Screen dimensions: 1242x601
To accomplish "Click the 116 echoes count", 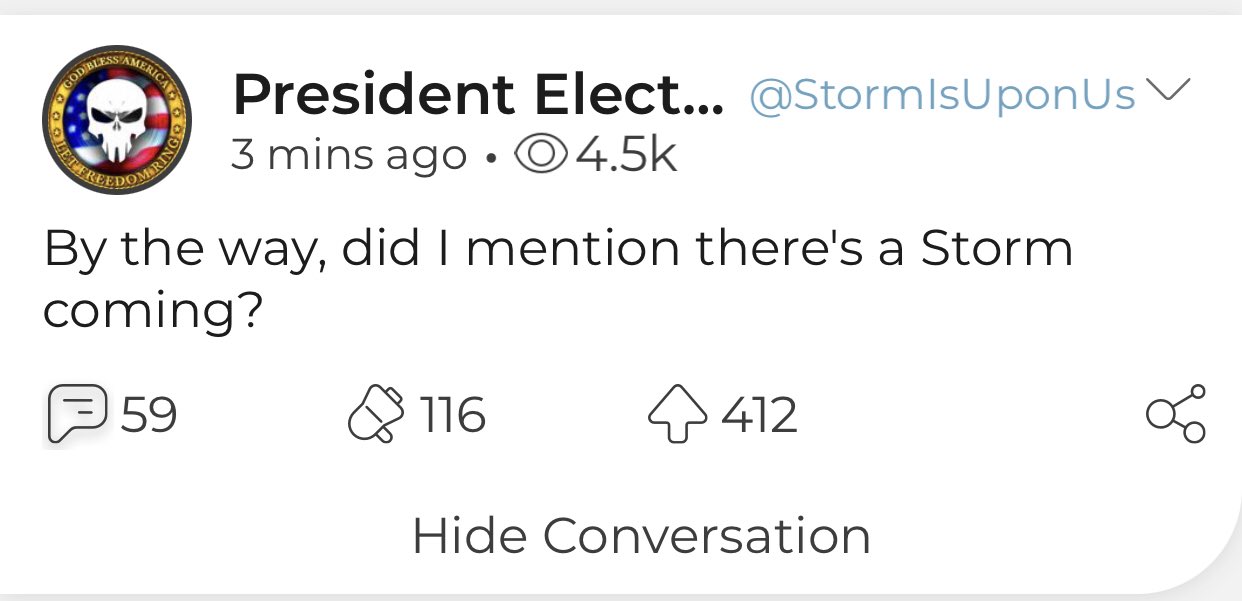I will pyautogui.click(x=451, y=415).
